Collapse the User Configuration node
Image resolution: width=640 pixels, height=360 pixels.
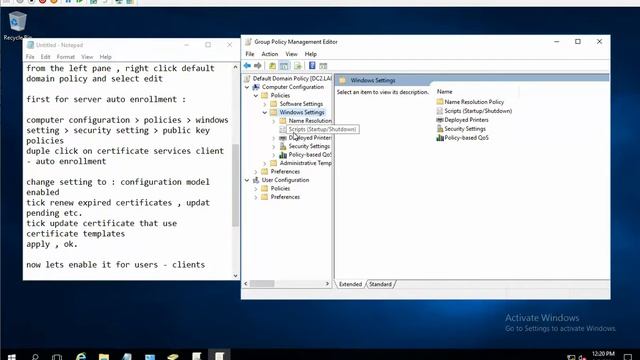pyautogui.click(x=247, y=180)
